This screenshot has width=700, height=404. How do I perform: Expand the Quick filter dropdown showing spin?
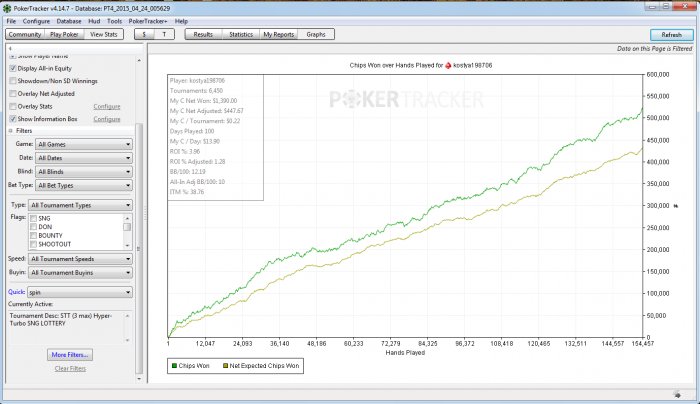click(x=83, y=292)
